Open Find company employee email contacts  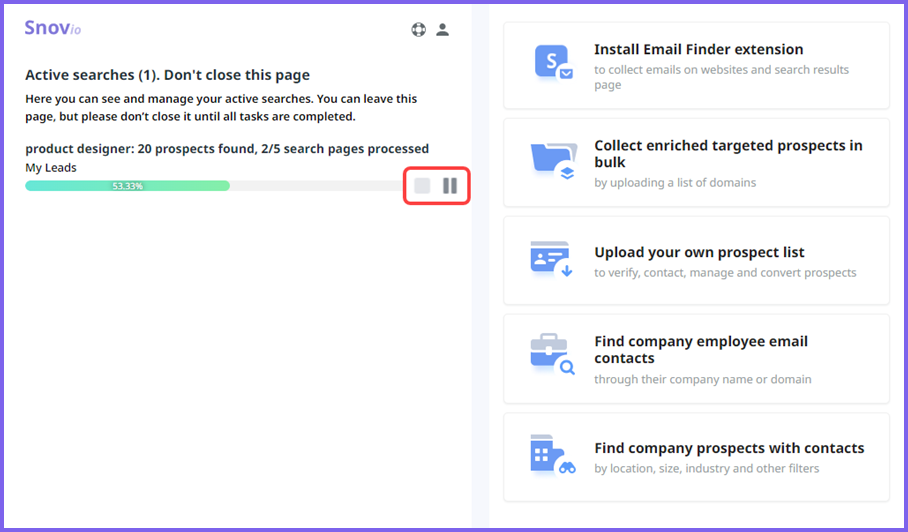[x=697, y=359]
